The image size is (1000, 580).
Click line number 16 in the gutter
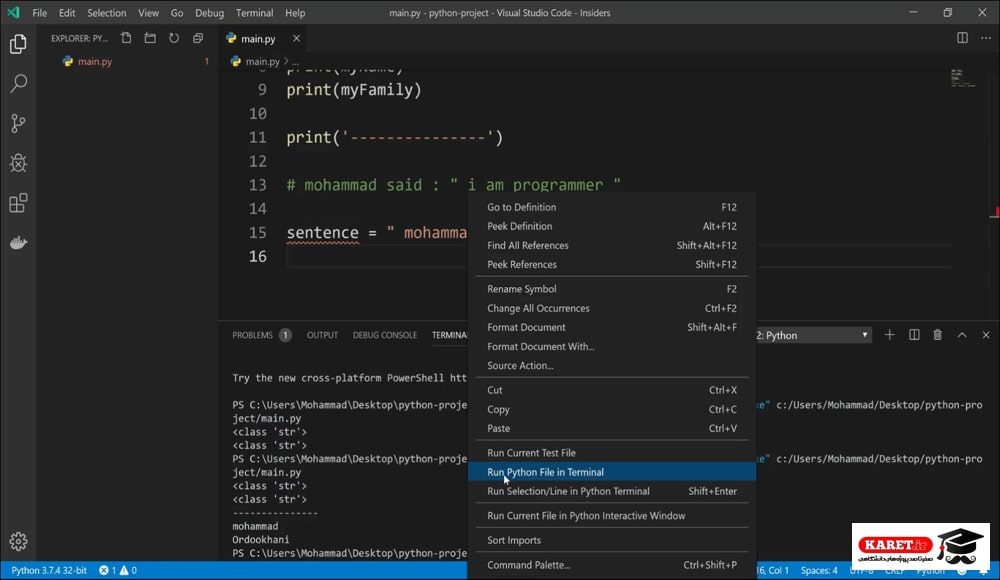point(258,257)
